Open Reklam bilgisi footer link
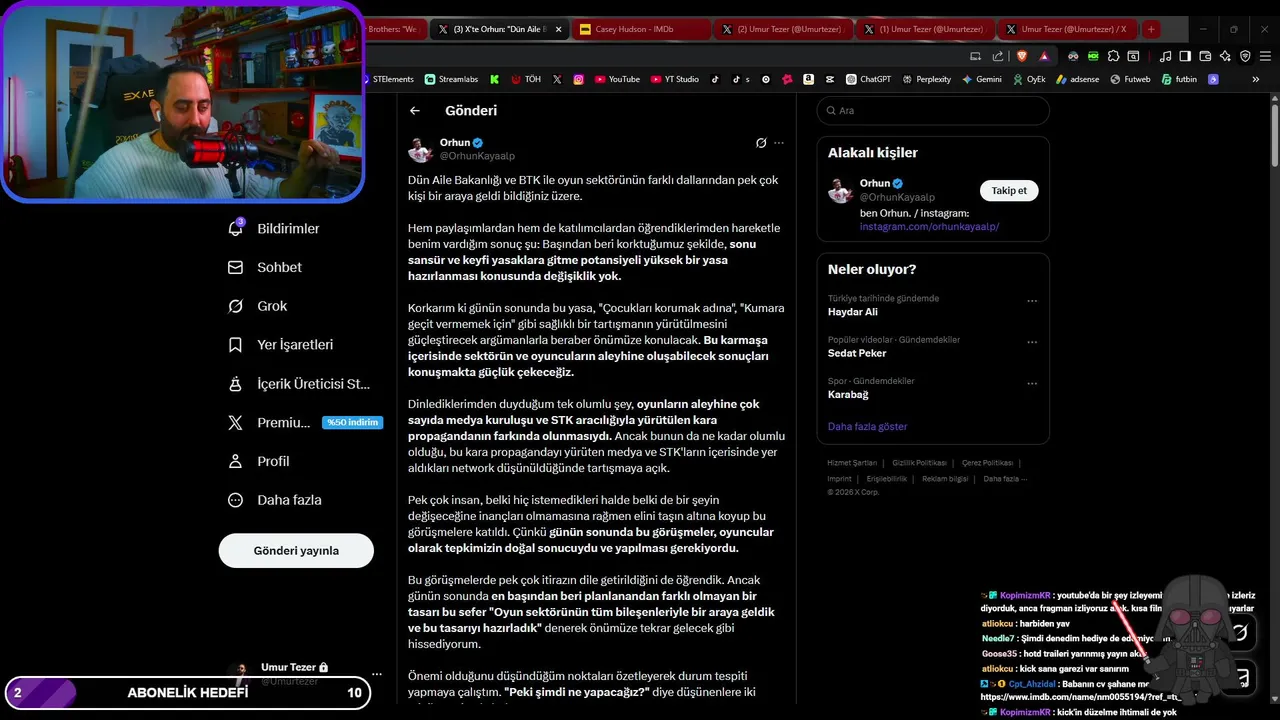 (x=945, y=479)
